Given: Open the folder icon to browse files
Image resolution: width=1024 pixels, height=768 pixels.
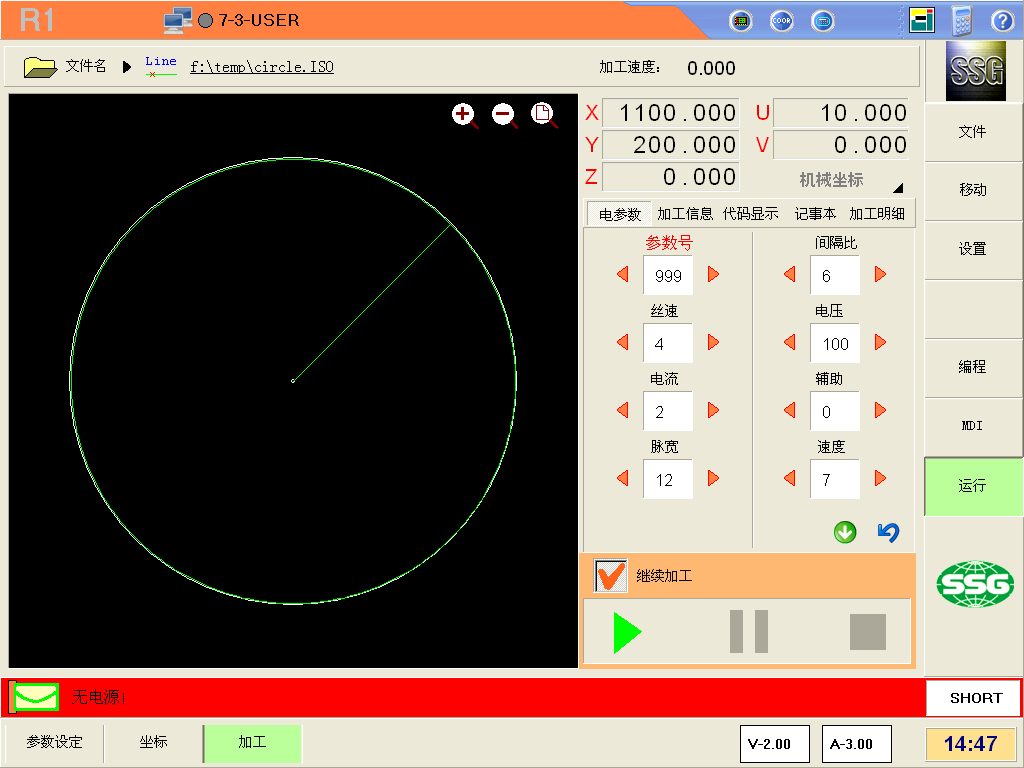Looking at the screenshot, I should (40, 67).
